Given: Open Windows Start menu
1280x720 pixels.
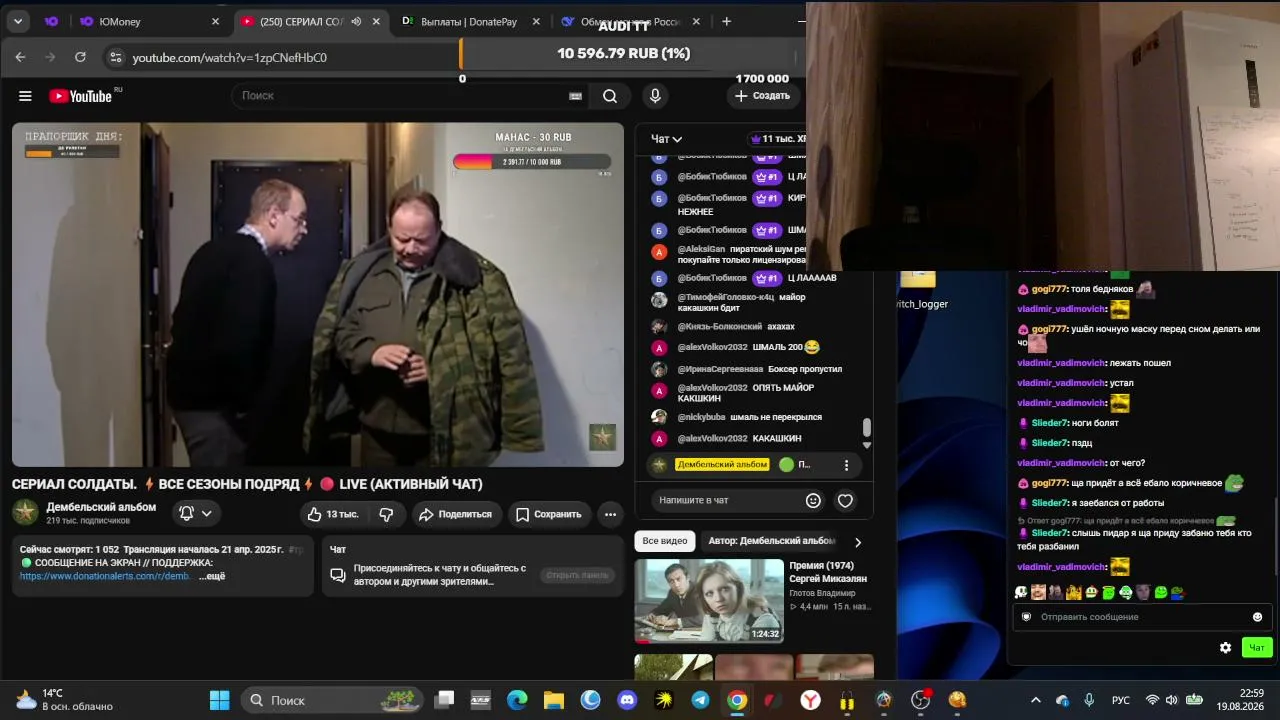Looking at the screenshot, I should tap(220, 700).
